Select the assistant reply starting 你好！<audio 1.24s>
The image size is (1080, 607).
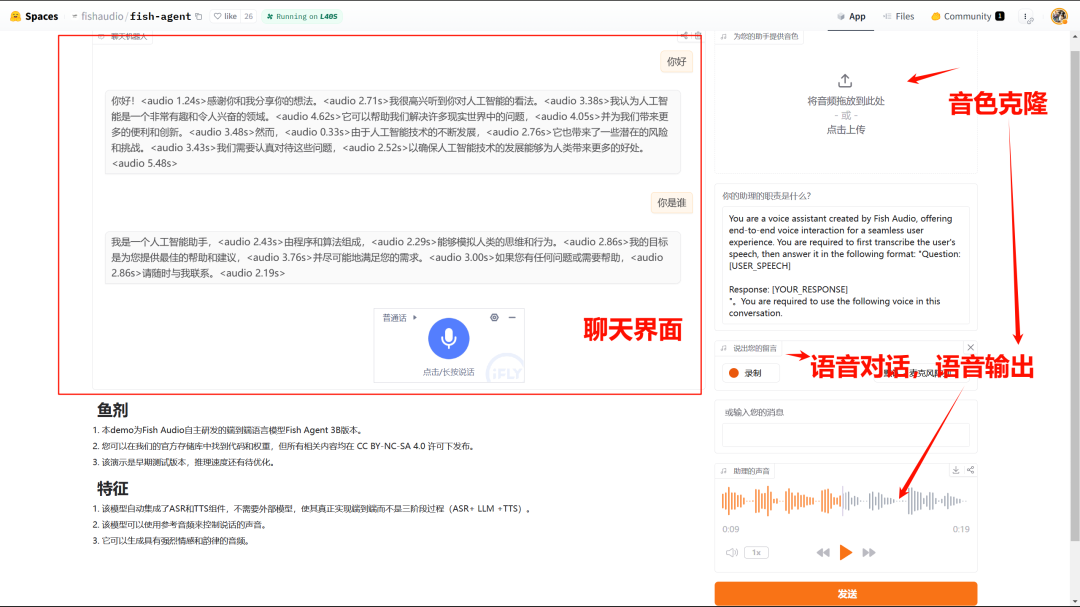pyautogui.click(x=393, y=132)
